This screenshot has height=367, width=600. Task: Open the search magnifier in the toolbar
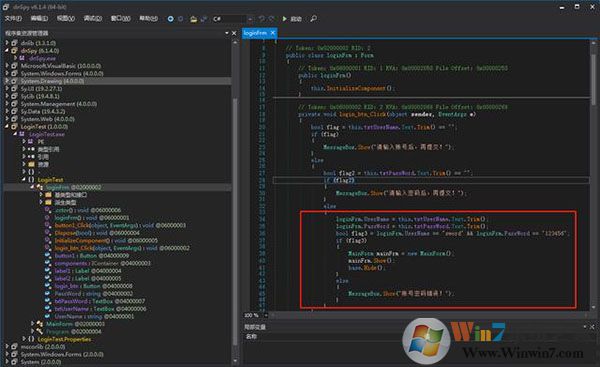(313, 18)
